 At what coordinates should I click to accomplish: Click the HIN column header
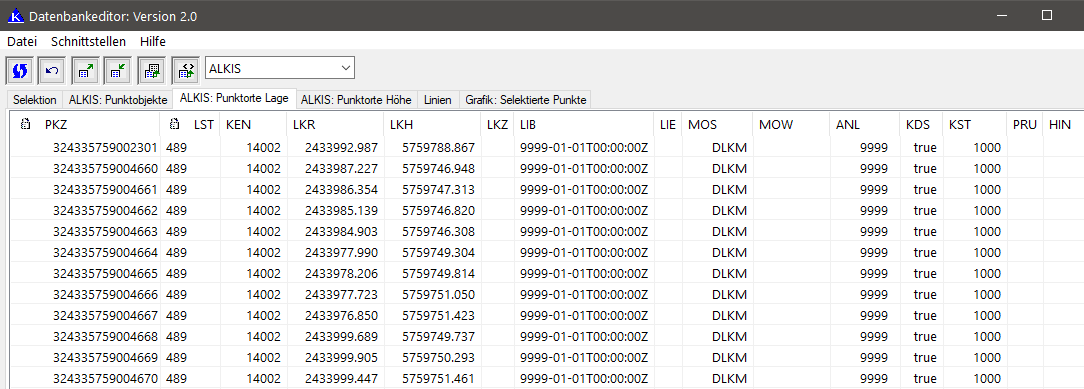1060,125
